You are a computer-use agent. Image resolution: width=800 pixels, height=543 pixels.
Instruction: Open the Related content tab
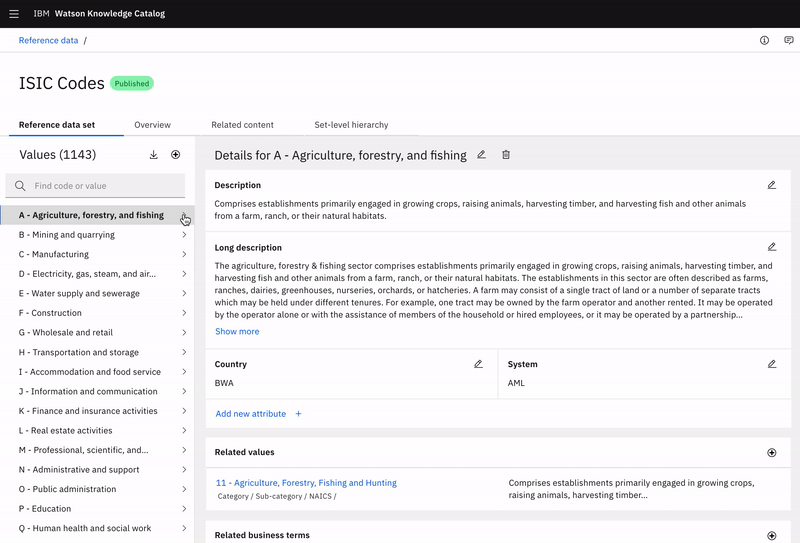[x=242, y=125]
